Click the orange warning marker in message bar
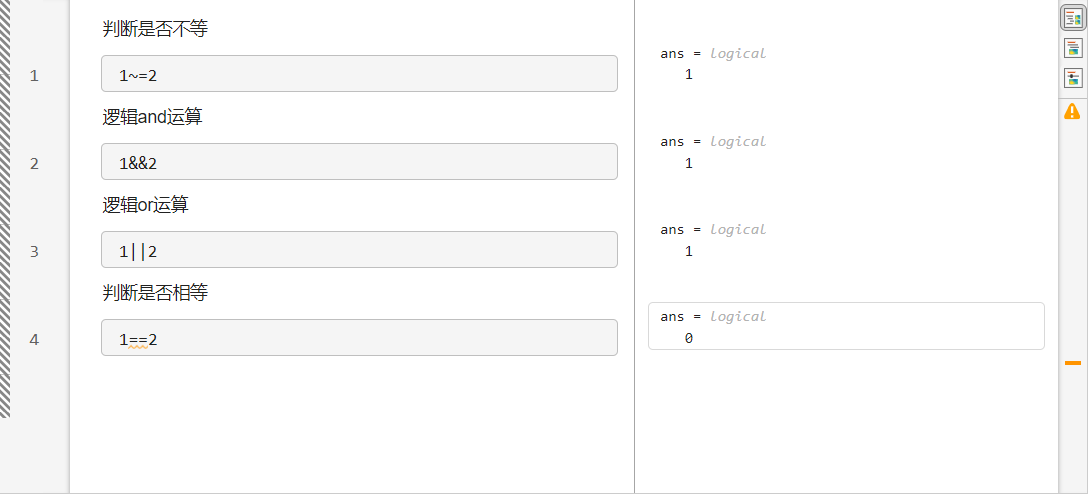The width and height of the screenshot is (1088, 494). point(1072,362)
